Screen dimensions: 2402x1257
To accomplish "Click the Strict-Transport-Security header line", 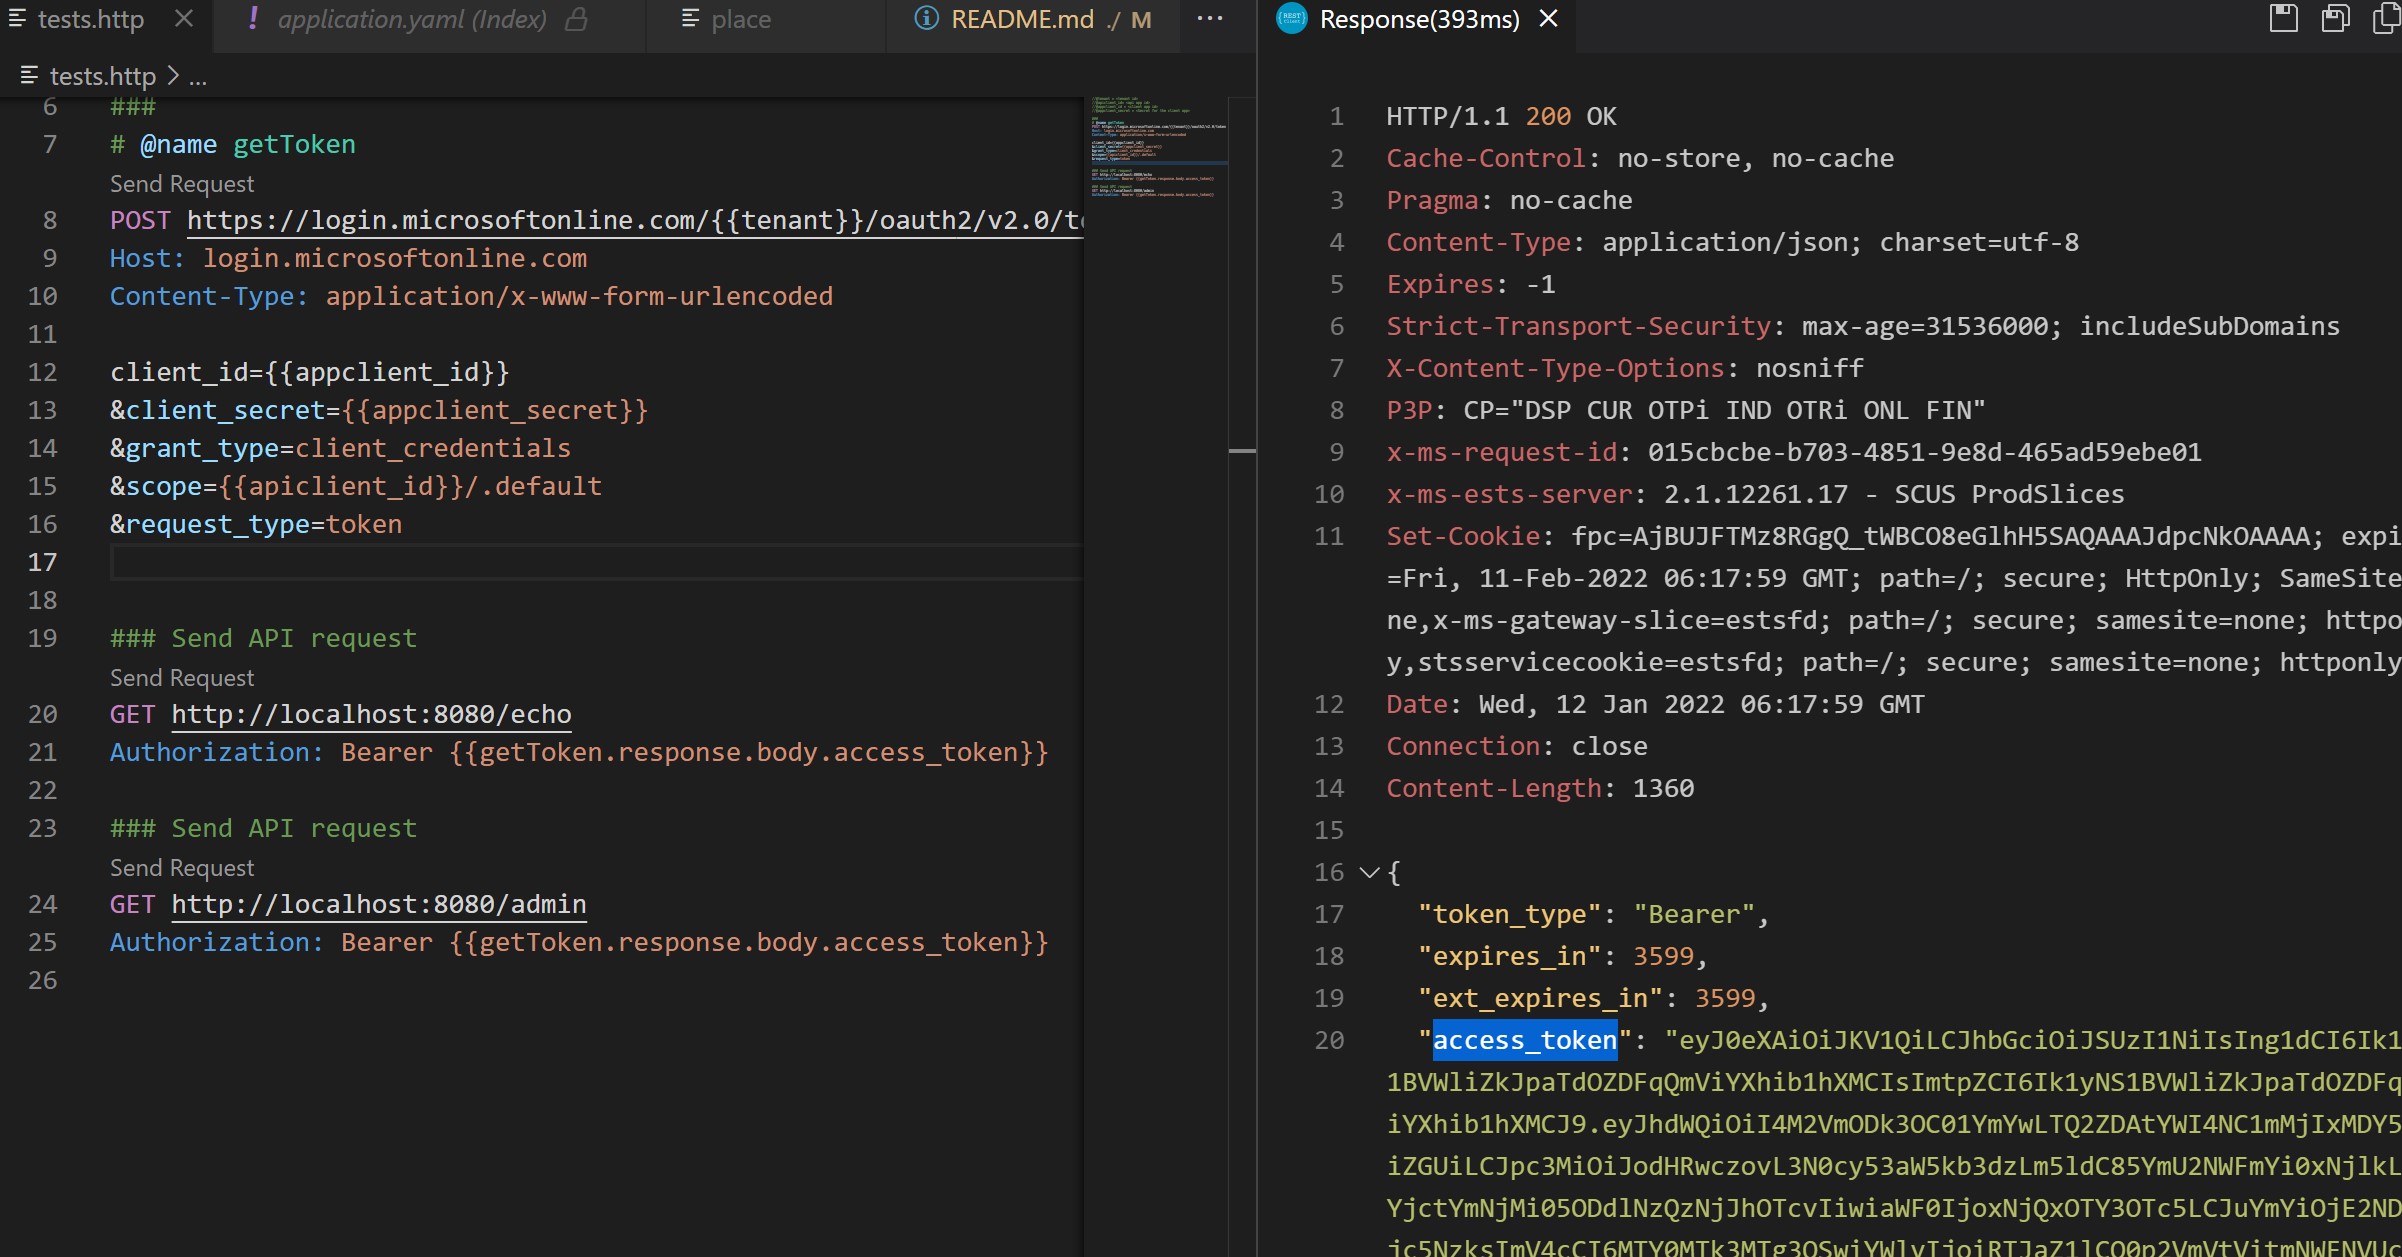I will [x=1863, y=326].
